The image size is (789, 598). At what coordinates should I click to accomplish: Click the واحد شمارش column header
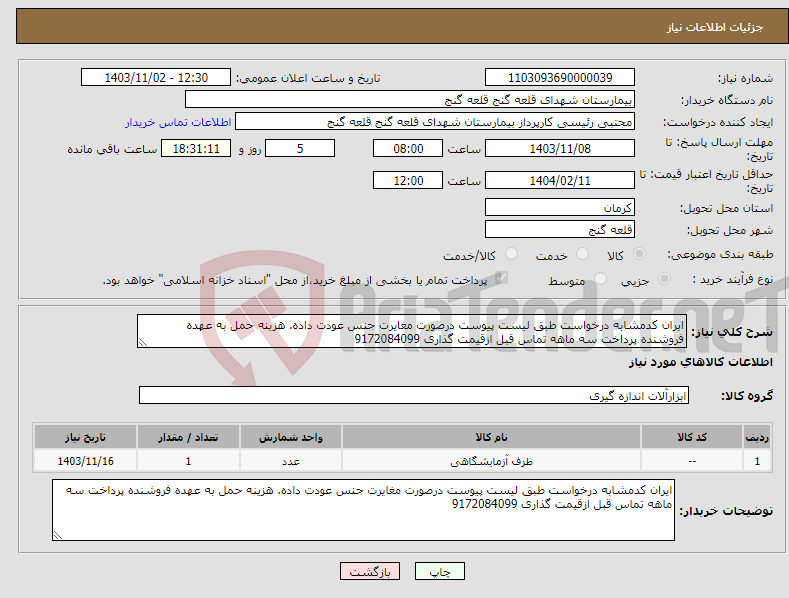tap(291, 437)
